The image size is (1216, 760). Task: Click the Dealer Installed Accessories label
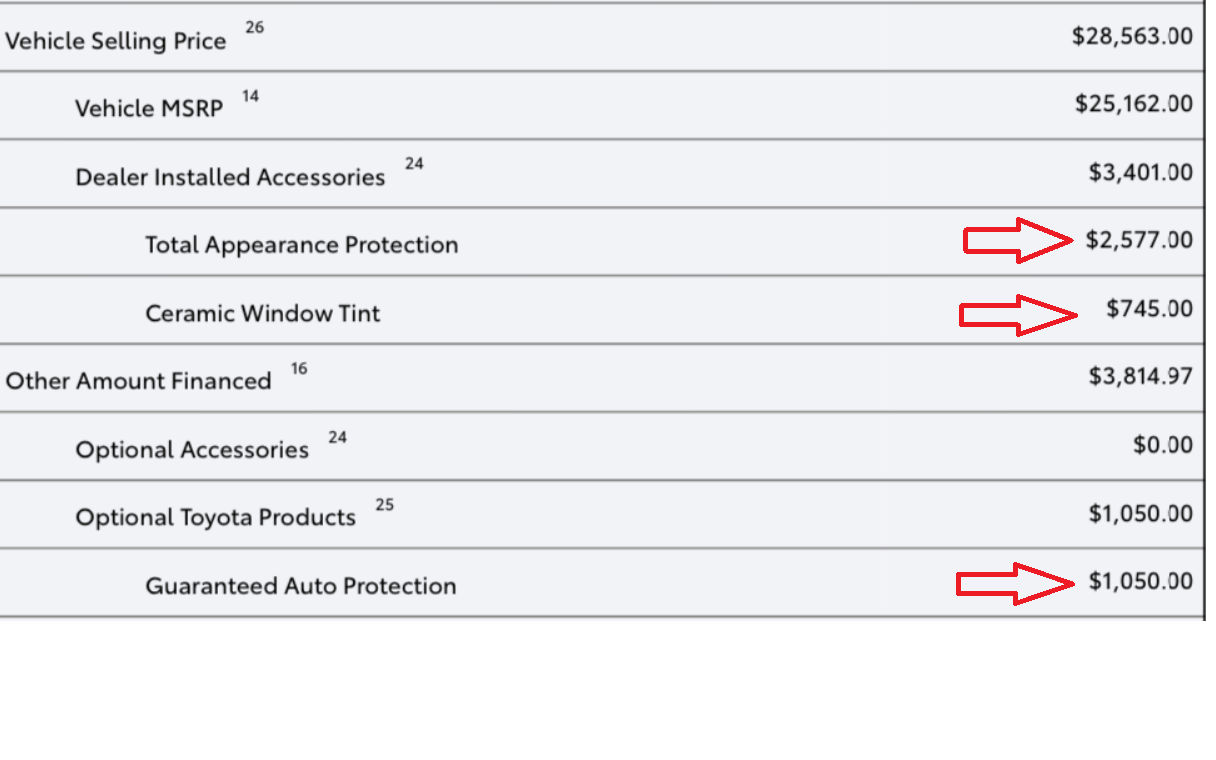click(x=230, y=178)
